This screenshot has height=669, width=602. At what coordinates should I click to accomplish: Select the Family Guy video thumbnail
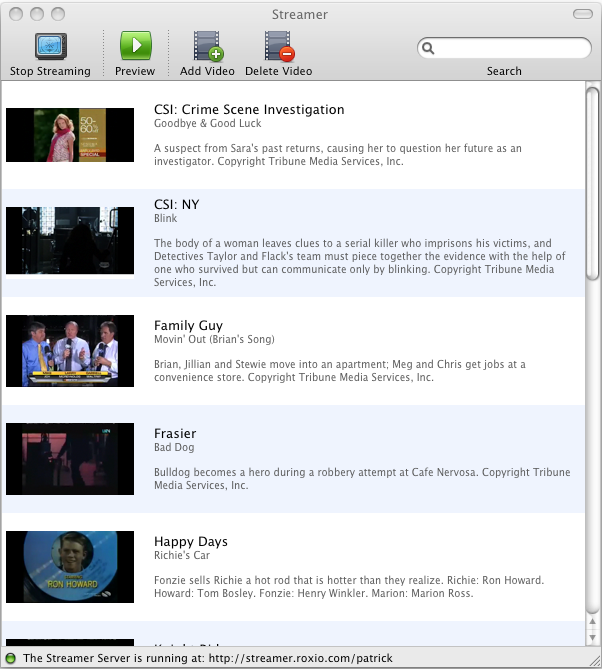70,351
